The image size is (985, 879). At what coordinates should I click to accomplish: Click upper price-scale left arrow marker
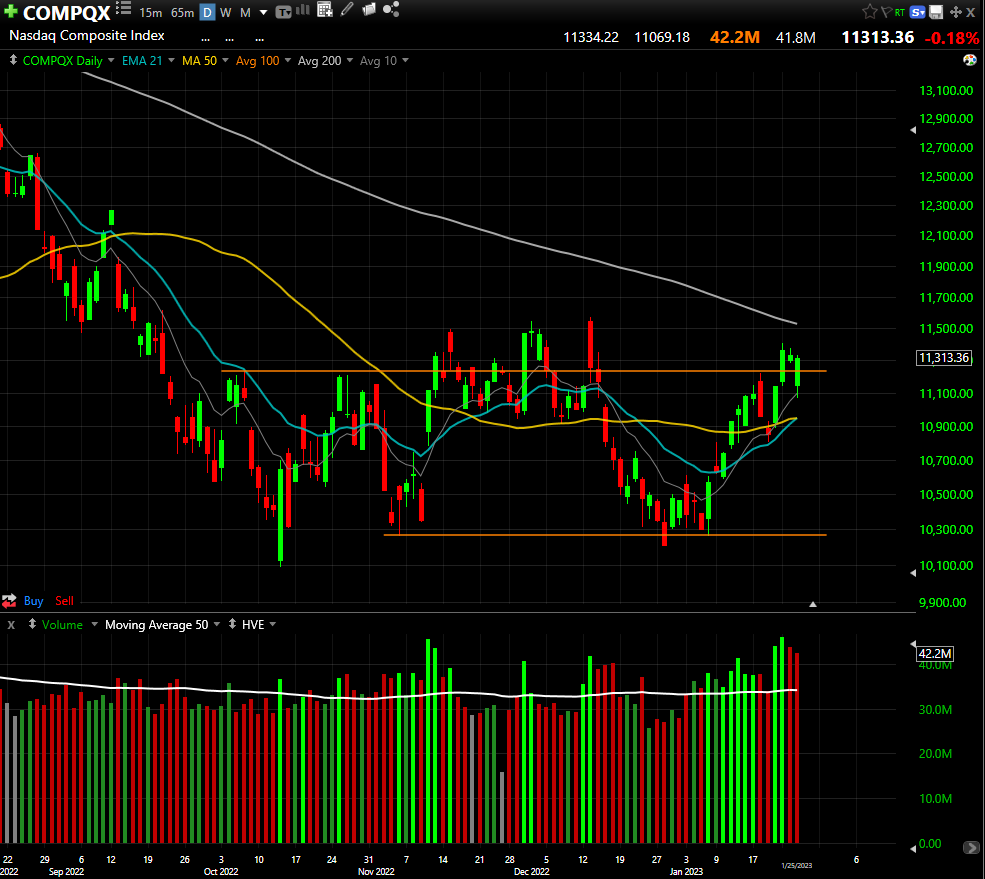[913, 130]
